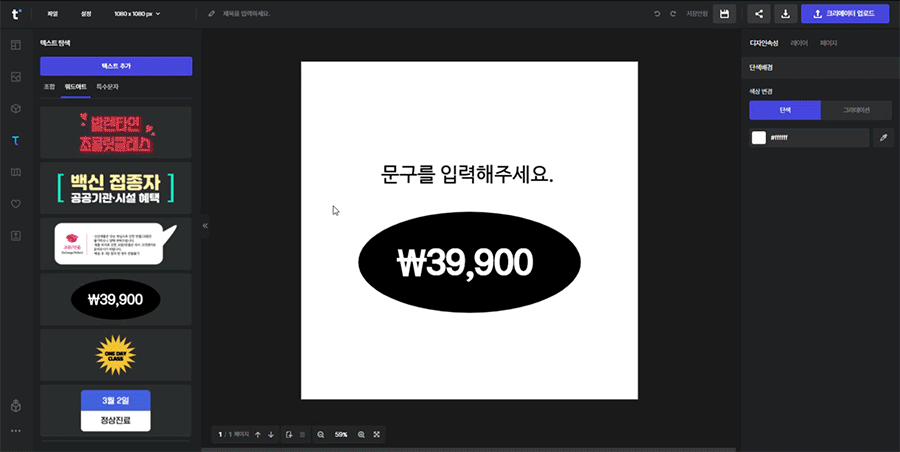This screenshot has width=900, height=452.
Task: Switch to the 레이어 tab
Action: (x=799, y=44)
